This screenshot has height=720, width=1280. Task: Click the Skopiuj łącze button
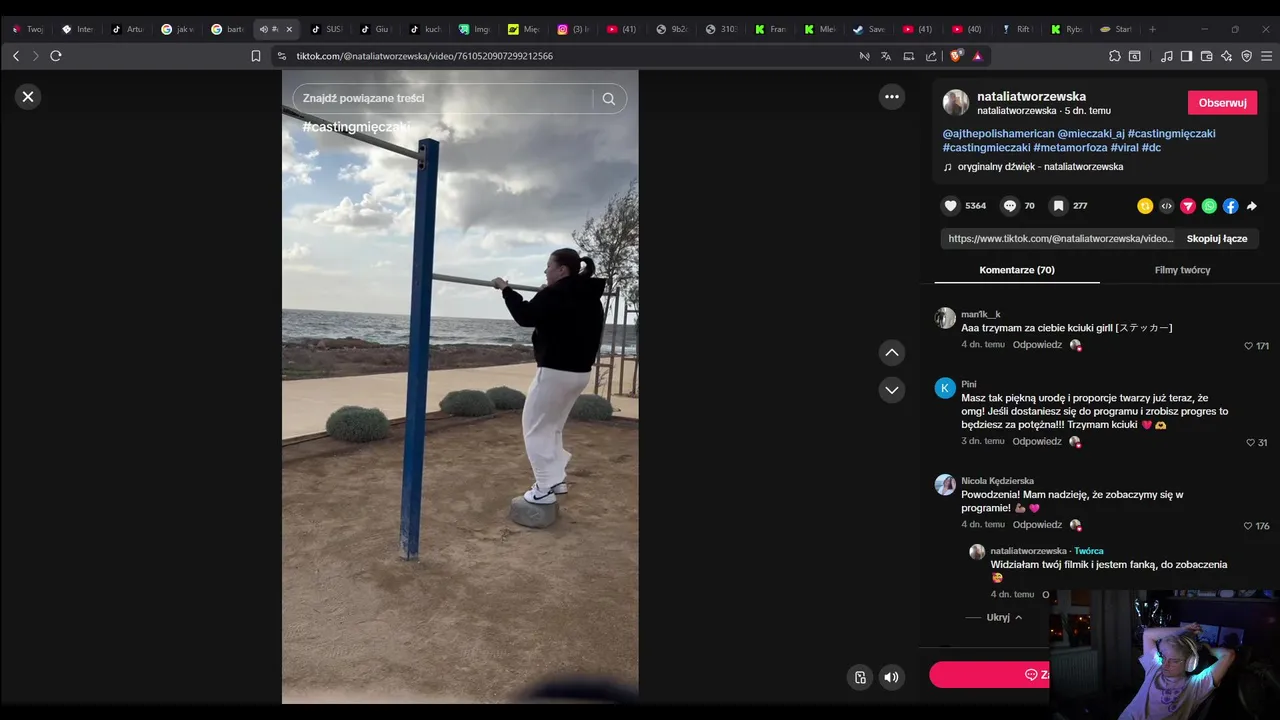1217,239
